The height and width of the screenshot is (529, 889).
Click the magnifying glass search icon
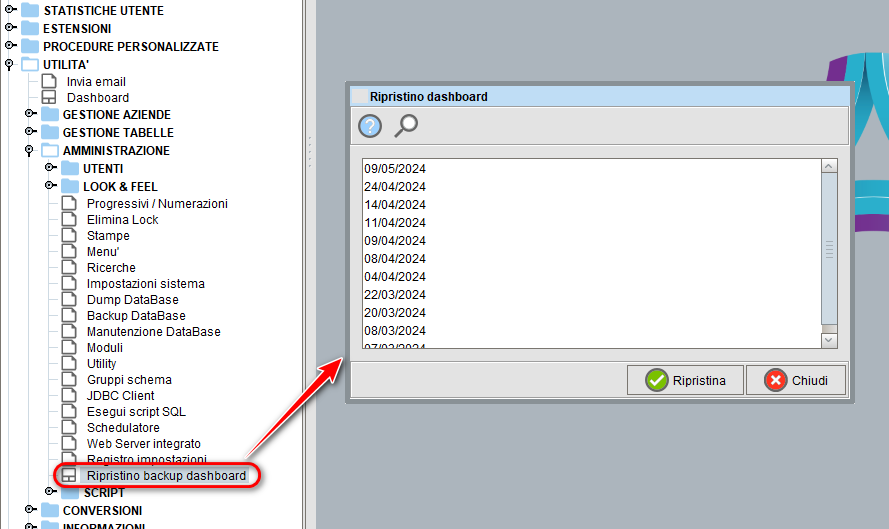[x=406, y=126]
